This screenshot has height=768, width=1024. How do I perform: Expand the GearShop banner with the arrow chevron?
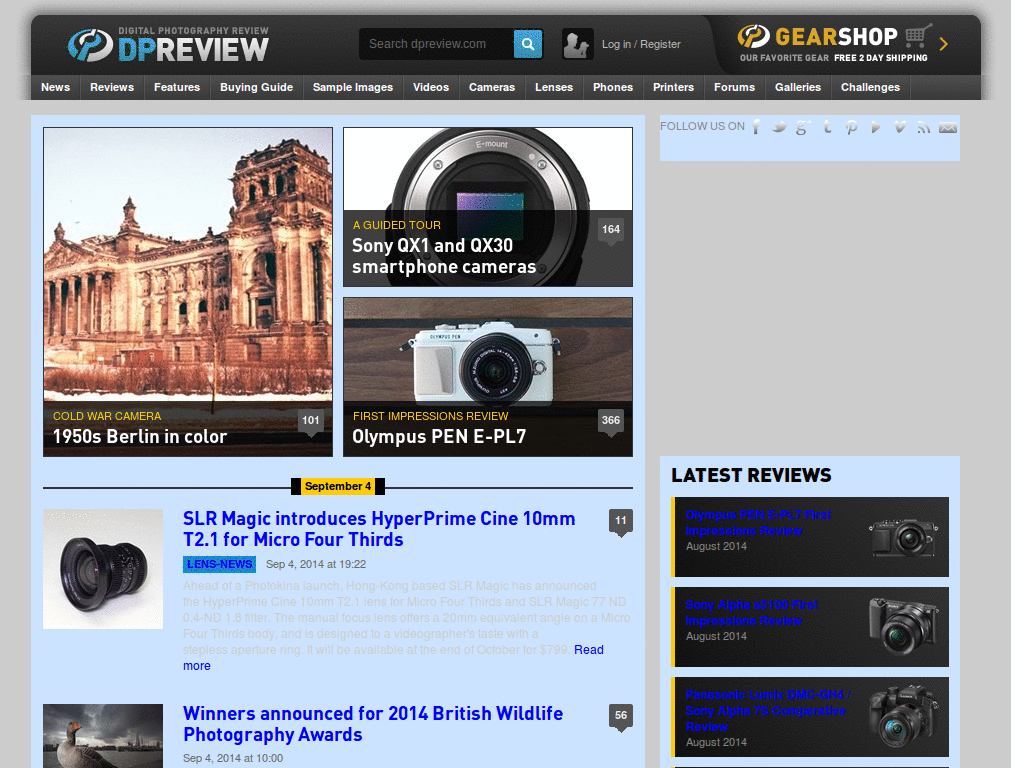click(944, 44)
